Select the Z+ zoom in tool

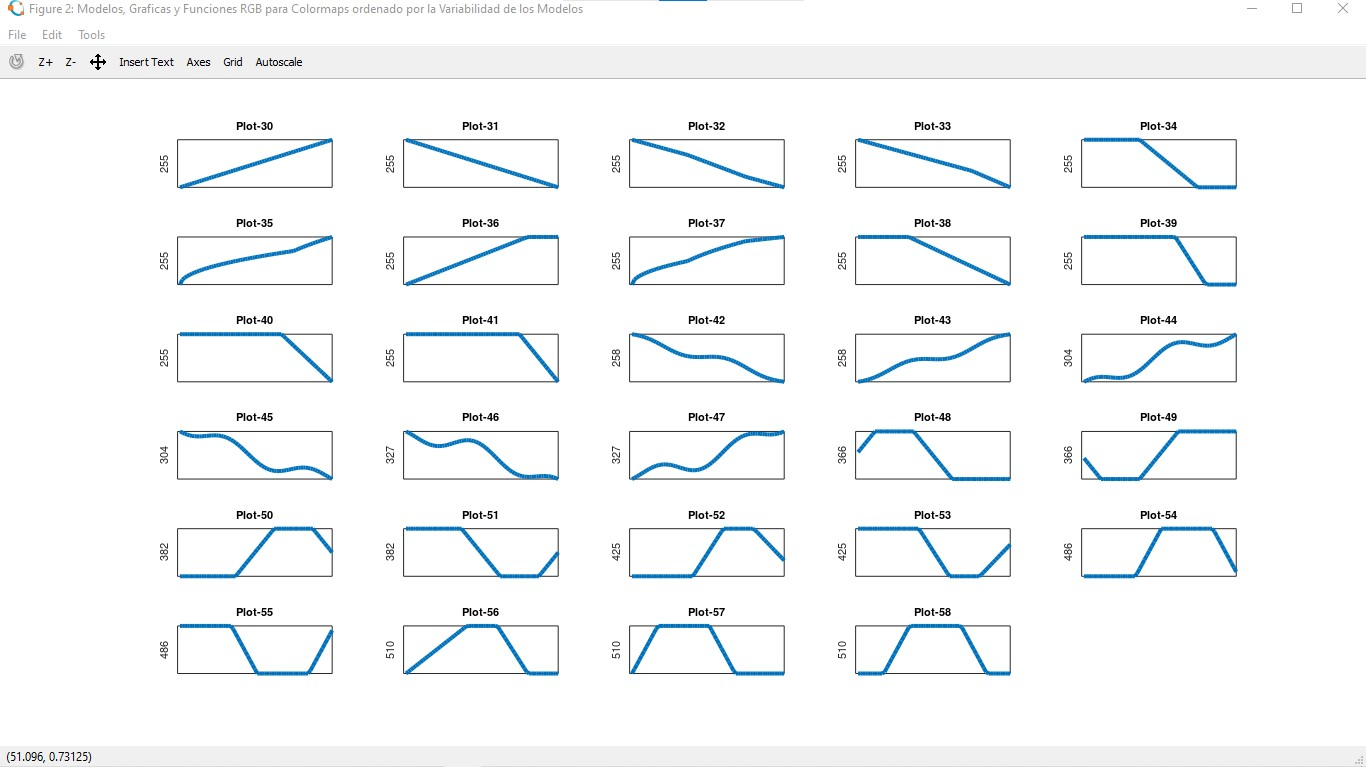46,62
